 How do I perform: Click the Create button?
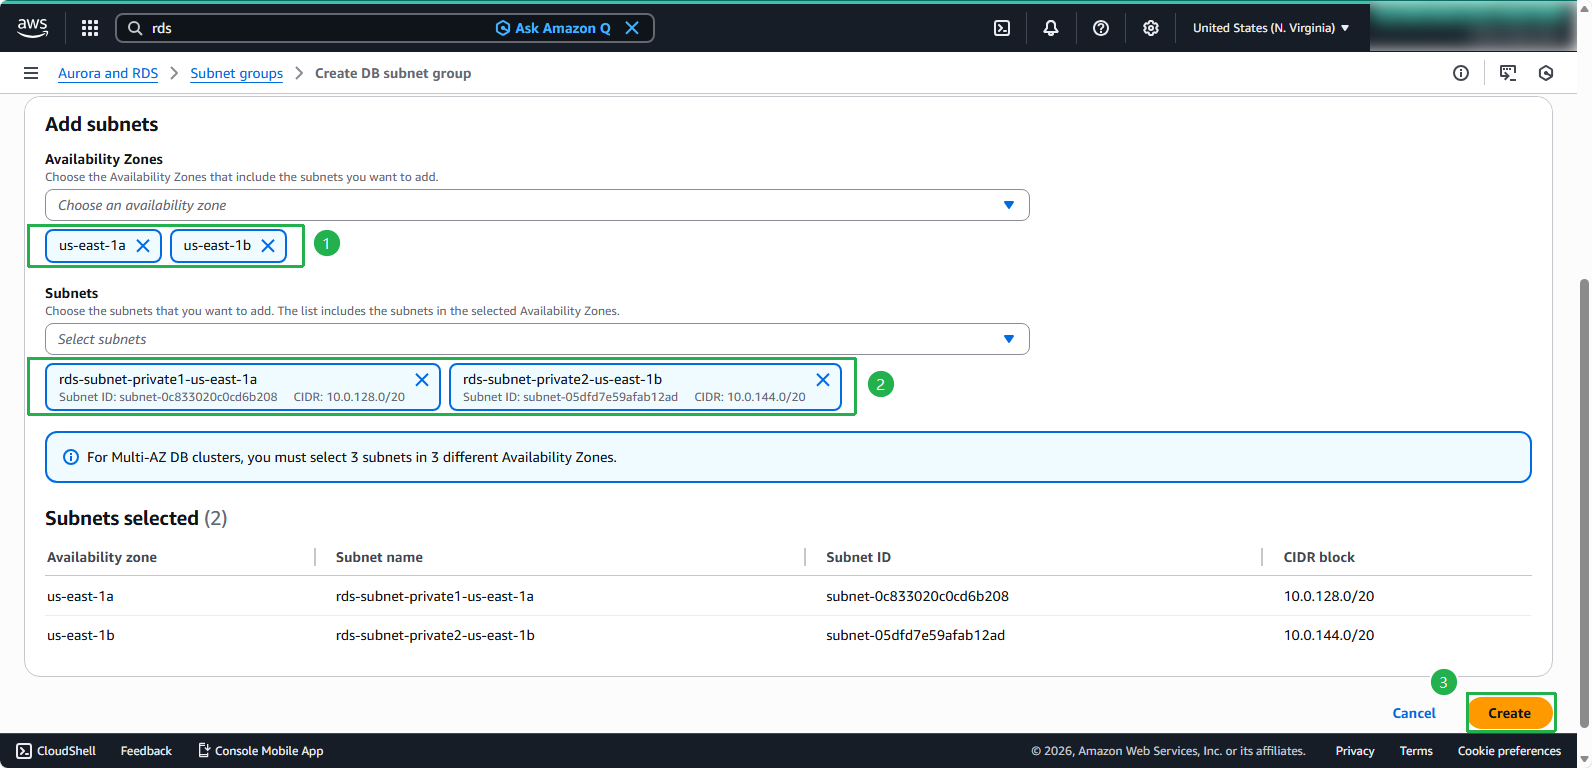(x=1510, y=713)
